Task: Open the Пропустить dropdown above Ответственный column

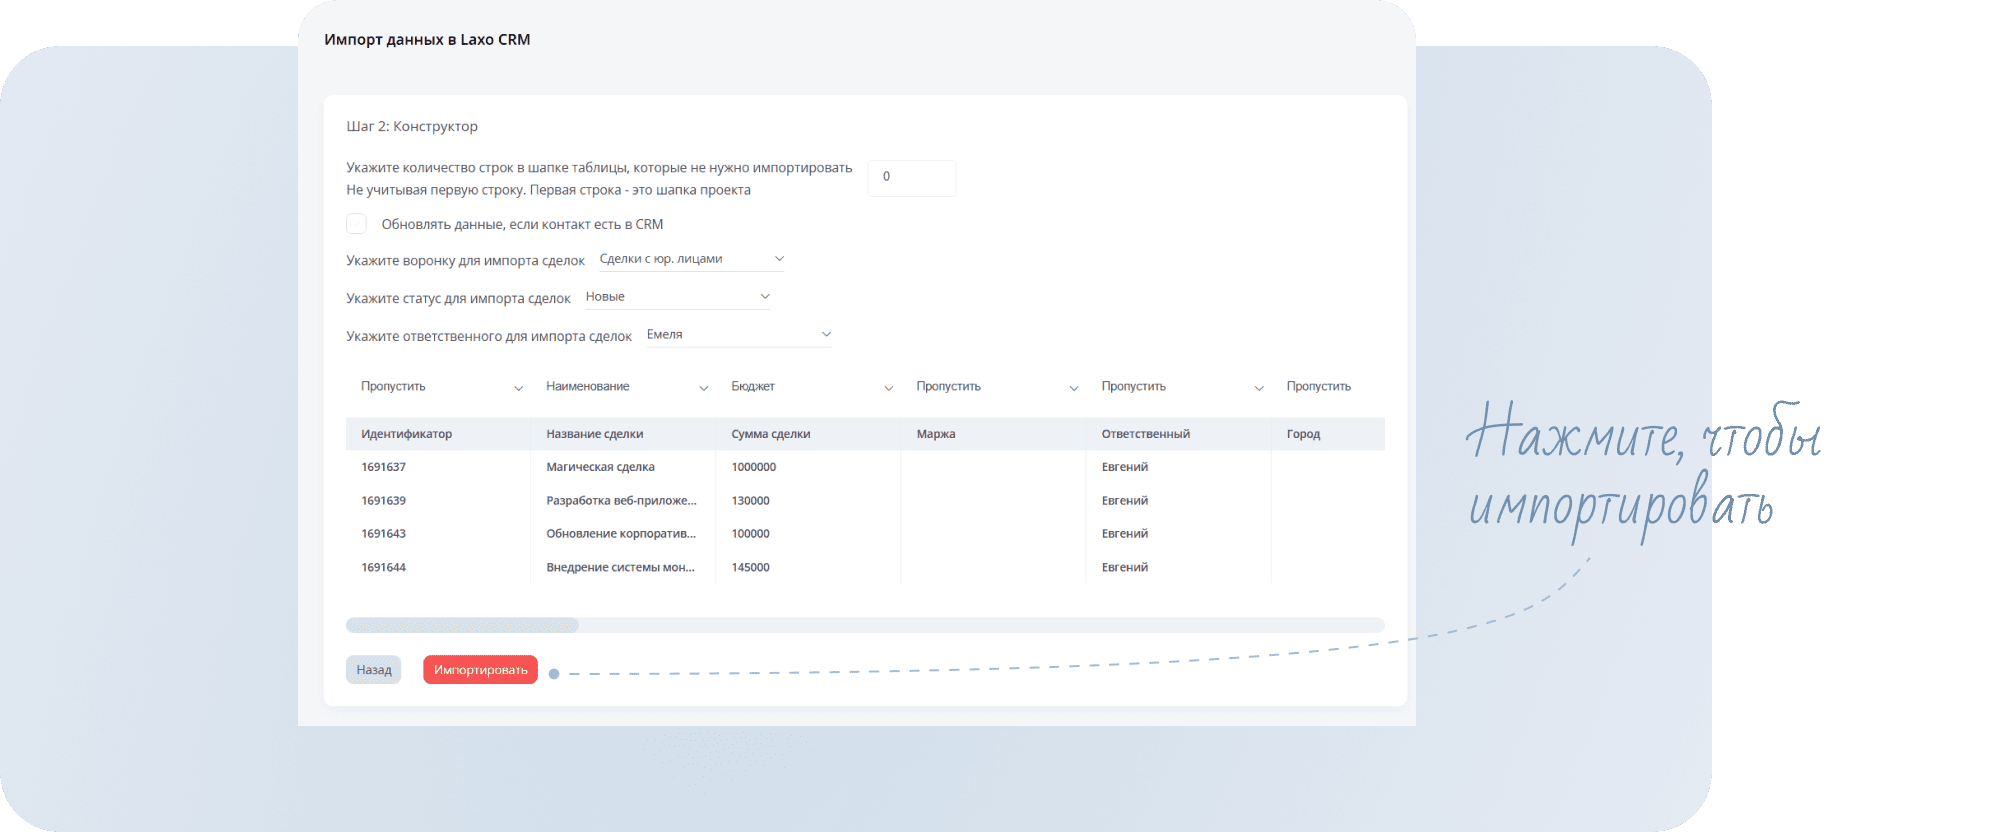Action: point(1181,387)
